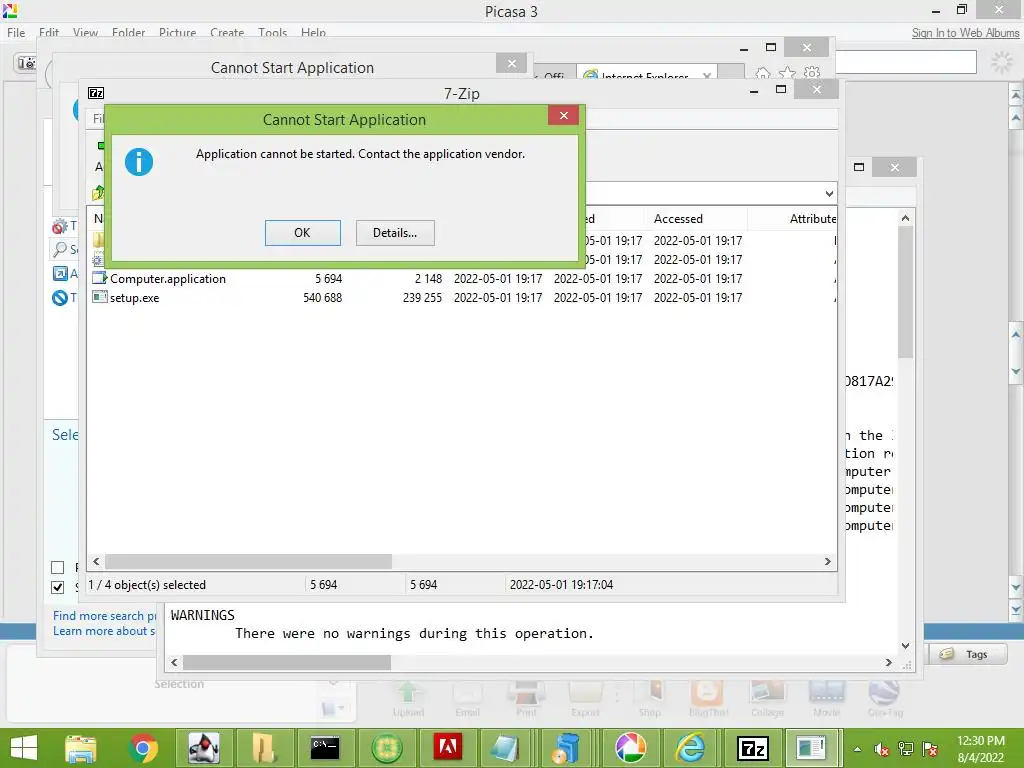Screen dimensions: 1024x768
Task: Click scroll-down arrow beside warnings text
Action: click(x=905, y=646)
